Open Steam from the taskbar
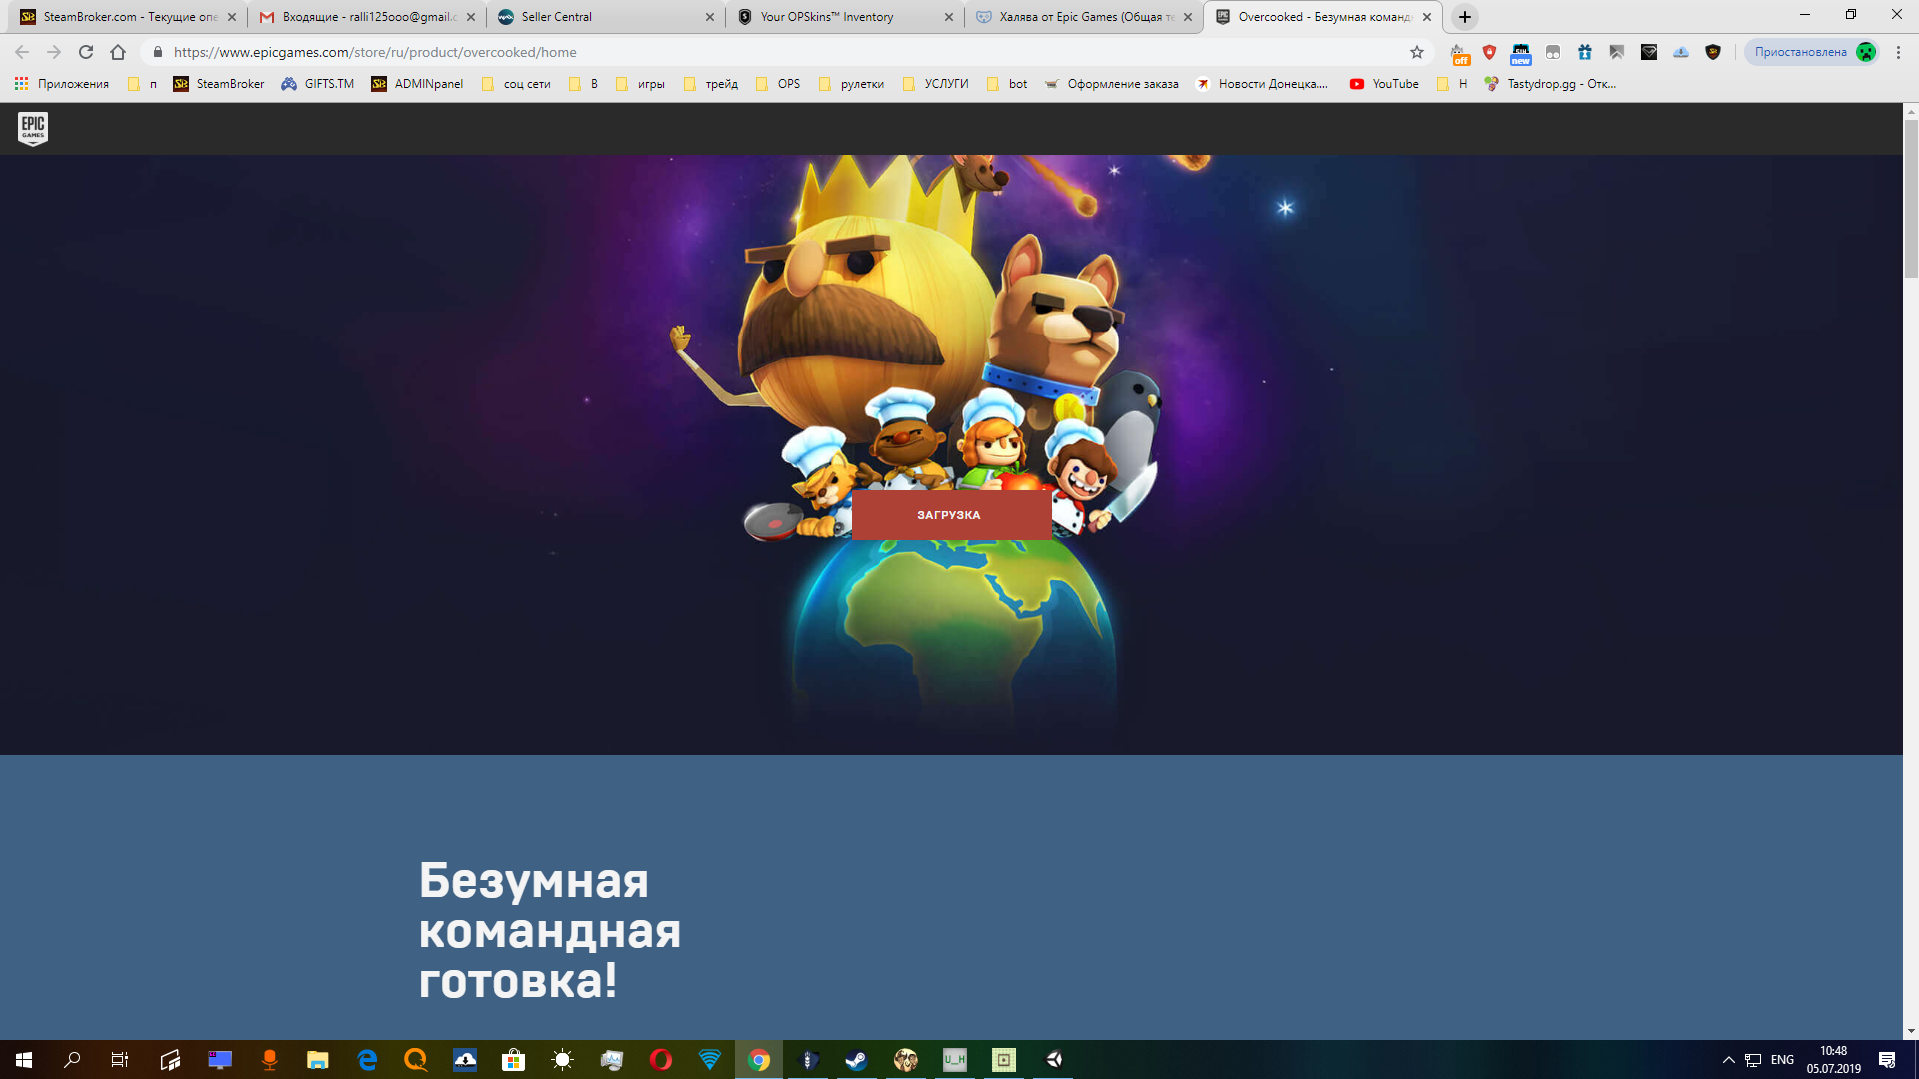1919x1079 pixels. (857, 1059)
